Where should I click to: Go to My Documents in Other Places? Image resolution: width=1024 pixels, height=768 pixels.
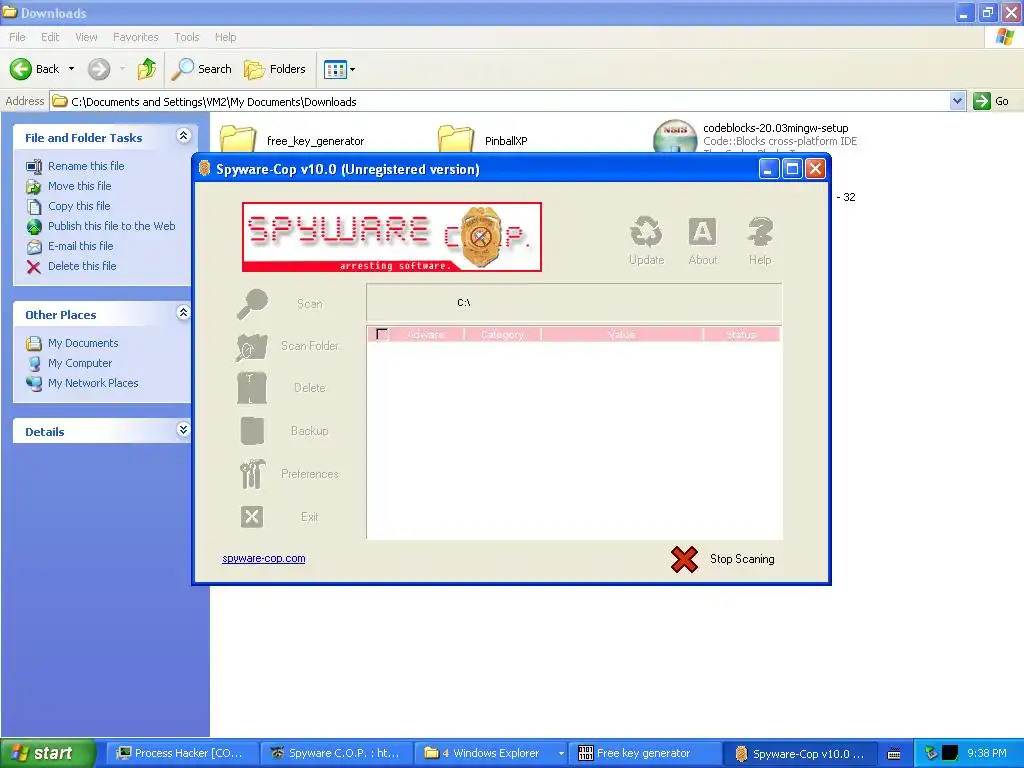[x=83, y=344]
